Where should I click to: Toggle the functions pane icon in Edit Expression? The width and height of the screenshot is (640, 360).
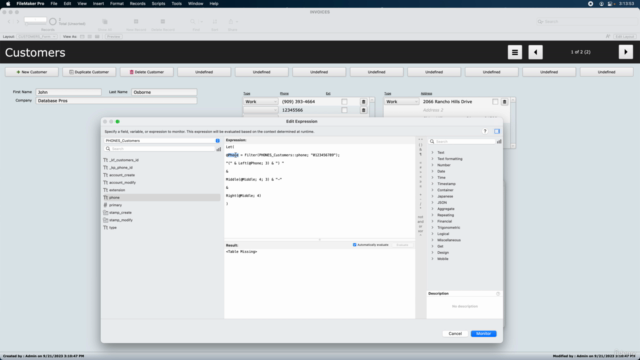(x=497, y=131)
